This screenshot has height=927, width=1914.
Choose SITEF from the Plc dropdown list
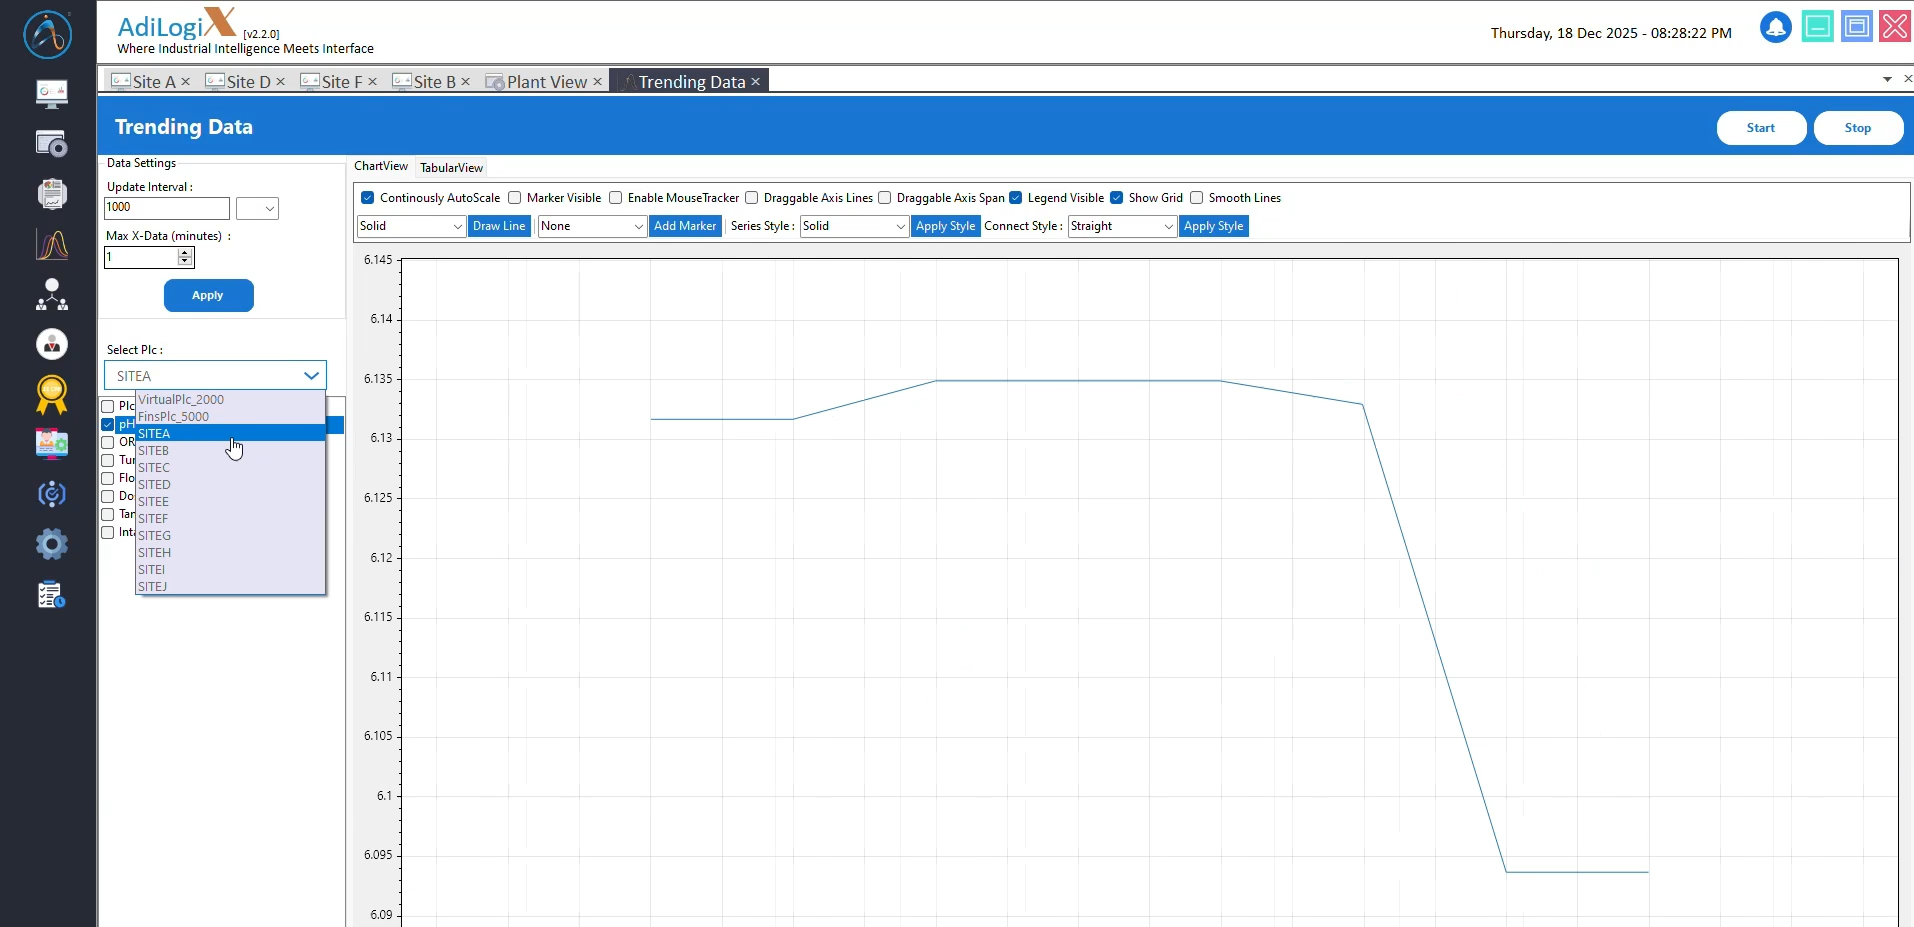coord(154,519)
